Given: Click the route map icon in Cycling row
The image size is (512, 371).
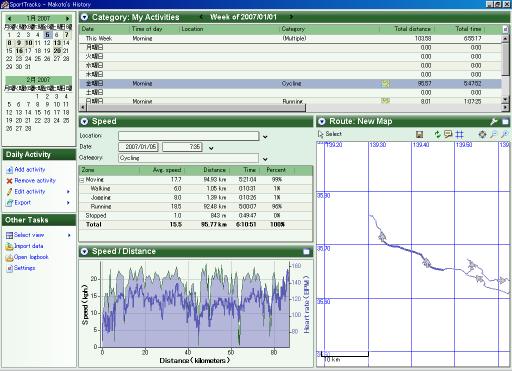Looking at the screenshot, I should 386,84.
